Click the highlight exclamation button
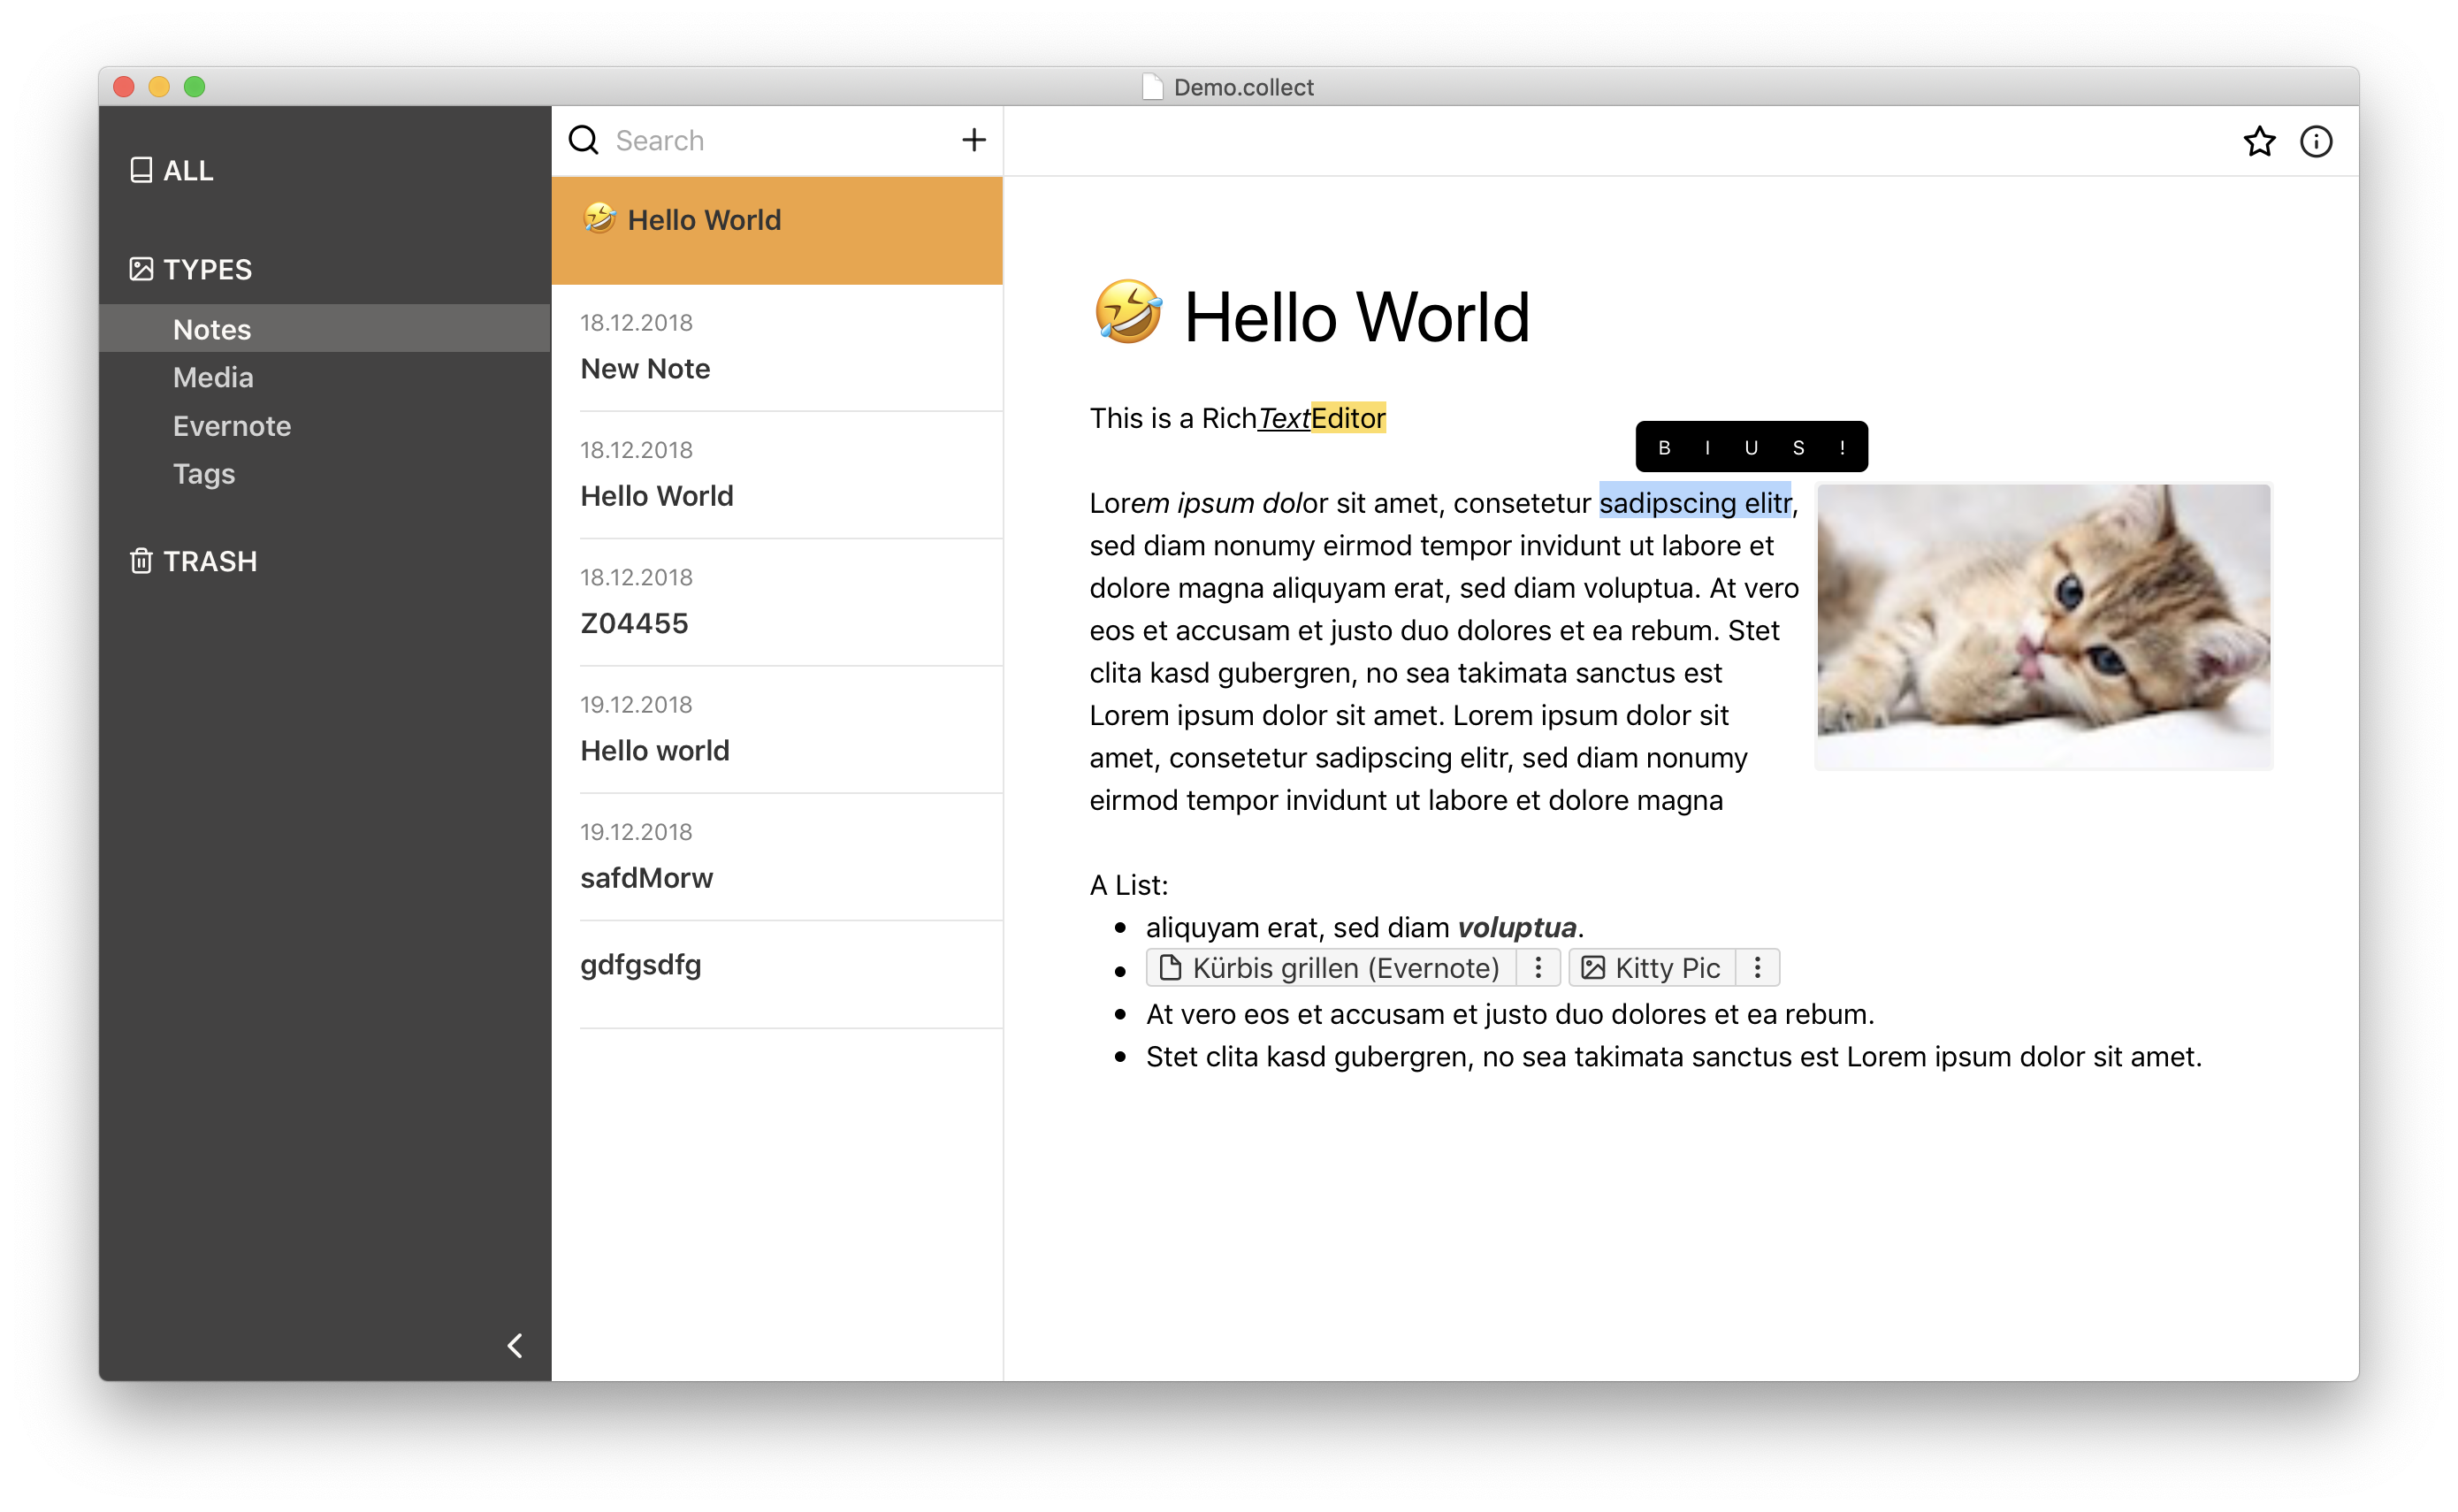 point(1842,448)
